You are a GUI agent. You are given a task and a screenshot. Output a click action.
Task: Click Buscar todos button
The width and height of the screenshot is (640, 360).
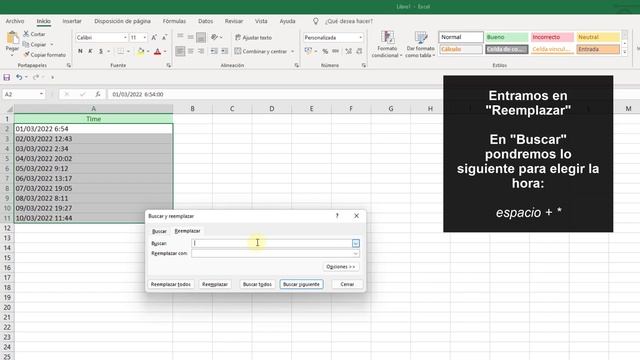click(257, 284)
